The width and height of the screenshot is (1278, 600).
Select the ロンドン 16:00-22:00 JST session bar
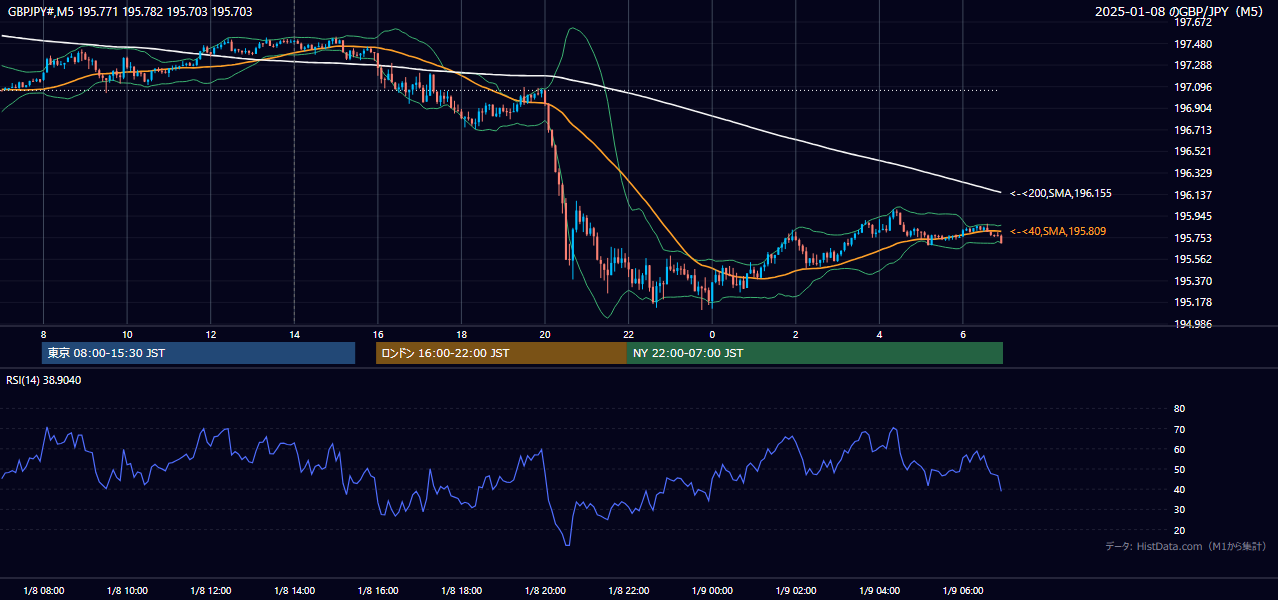501,353
